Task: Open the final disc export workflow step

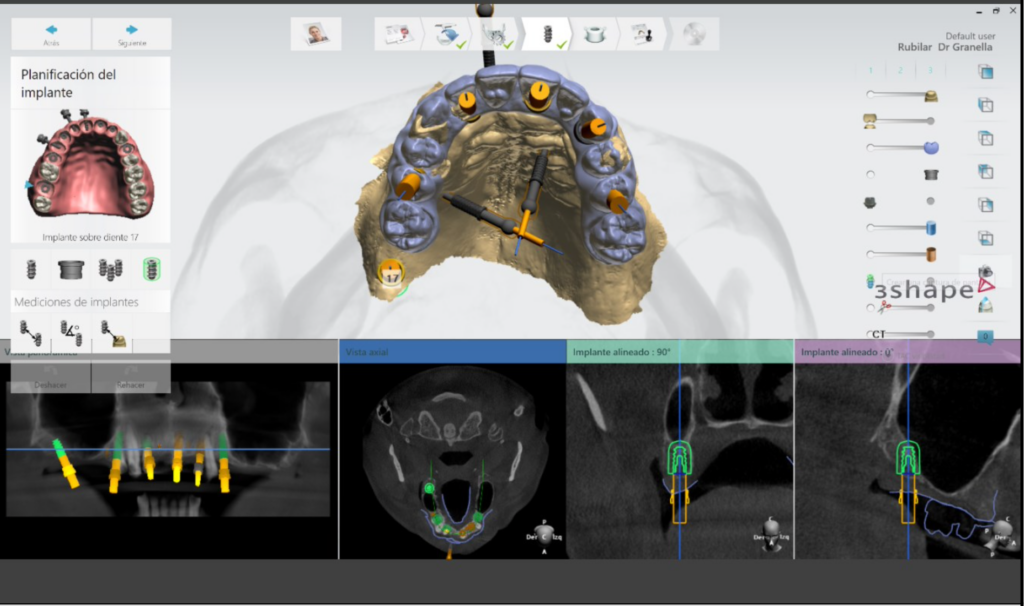Action: coord(694,33)
